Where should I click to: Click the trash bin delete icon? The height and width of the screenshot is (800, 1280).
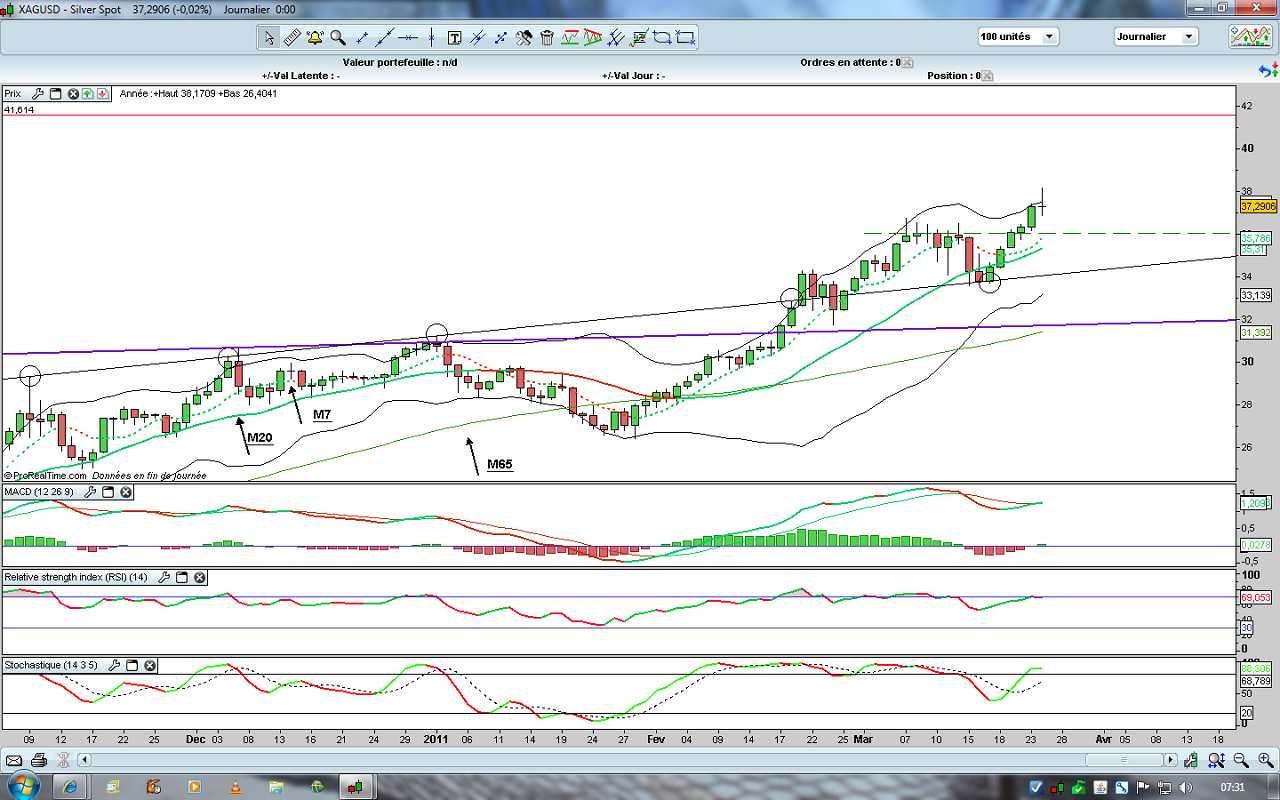pyautogui.click(x=547, y=38)
